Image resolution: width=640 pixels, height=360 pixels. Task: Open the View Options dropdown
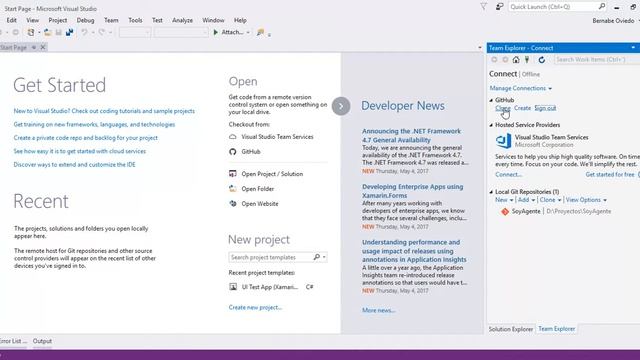tap(586, 200)
